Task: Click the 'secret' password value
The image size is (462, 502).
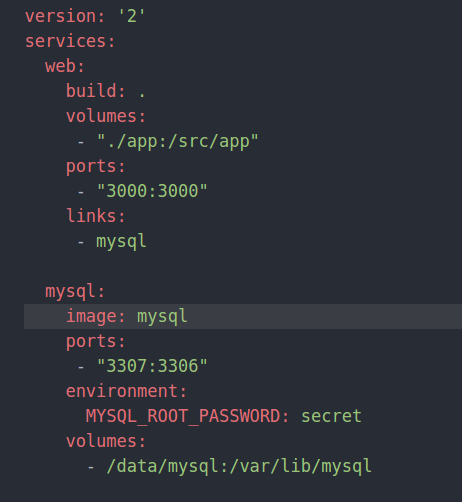Action: (x=331, y=416)
